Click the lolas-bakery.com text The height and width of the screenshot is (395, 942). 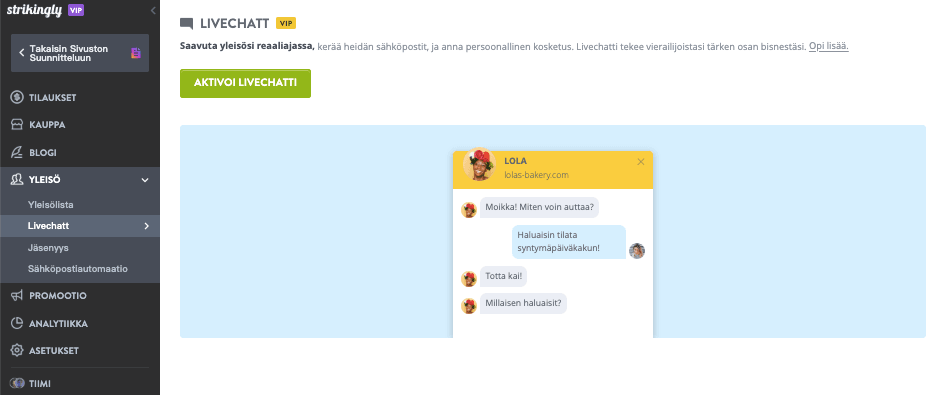536,175
